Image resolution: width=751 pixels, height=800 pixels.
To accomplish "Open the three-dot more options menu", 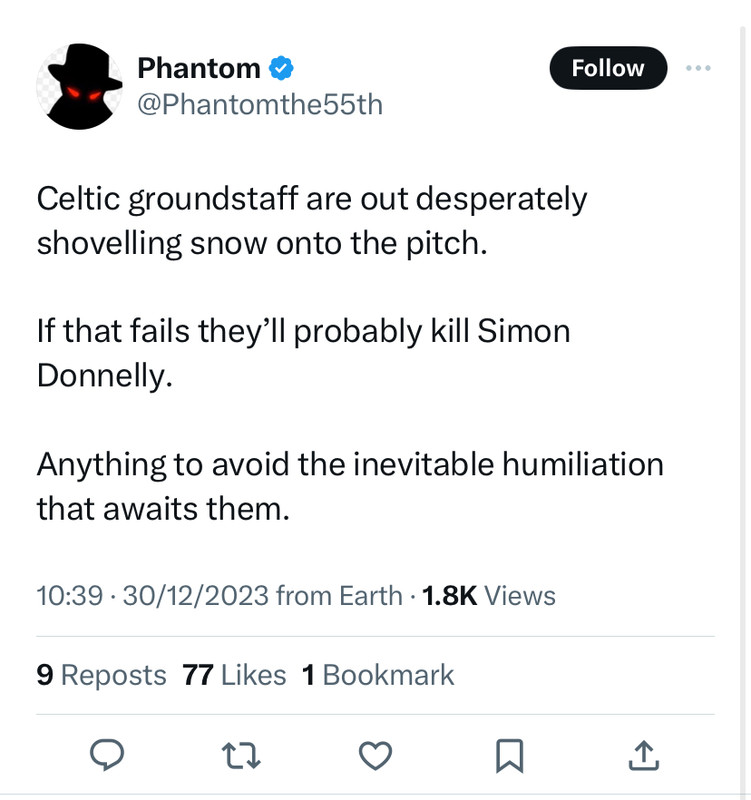I will pos(698,68).
